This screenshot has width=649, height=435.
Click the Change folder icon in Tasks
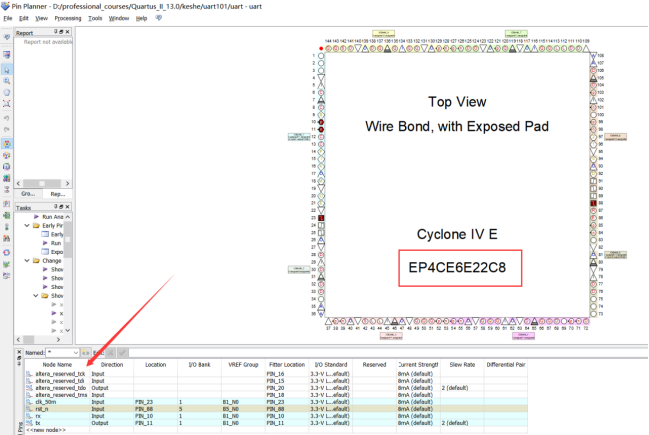(x=36, y=261)
